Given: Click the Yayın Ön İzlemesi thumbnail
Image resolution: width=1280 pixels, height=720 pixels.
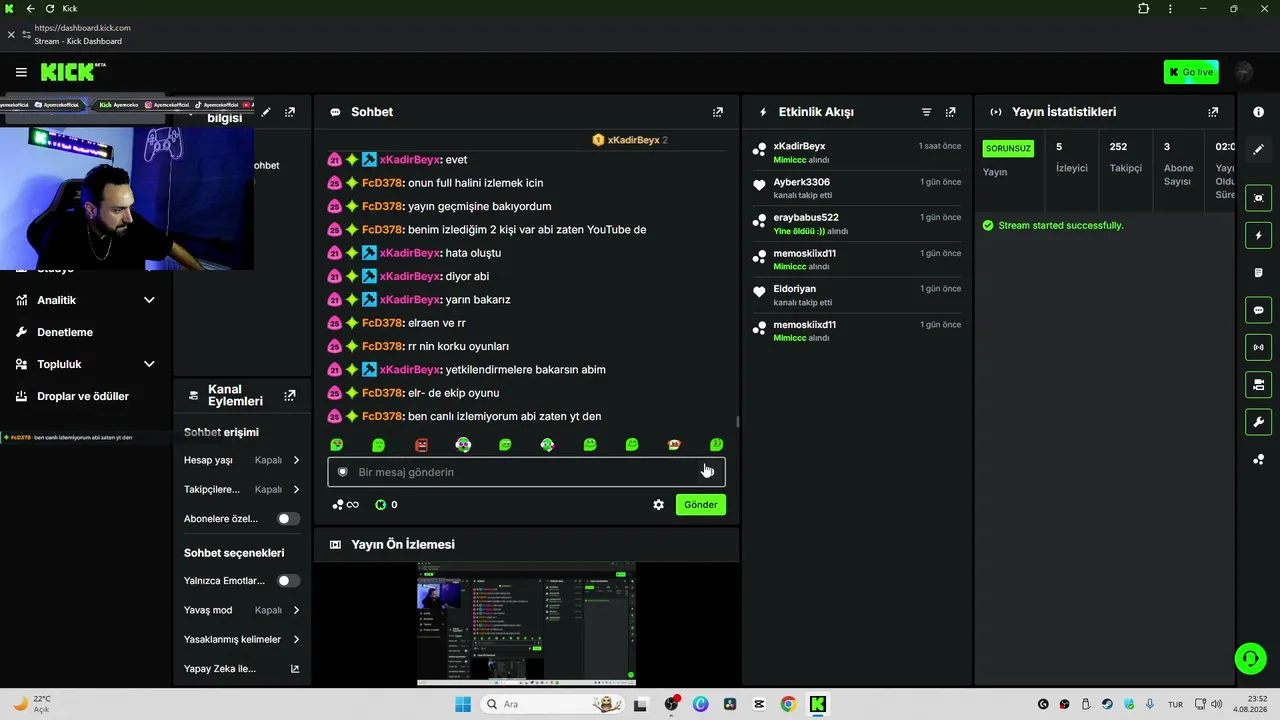Looking at the screenshot, I should (526, 624).
